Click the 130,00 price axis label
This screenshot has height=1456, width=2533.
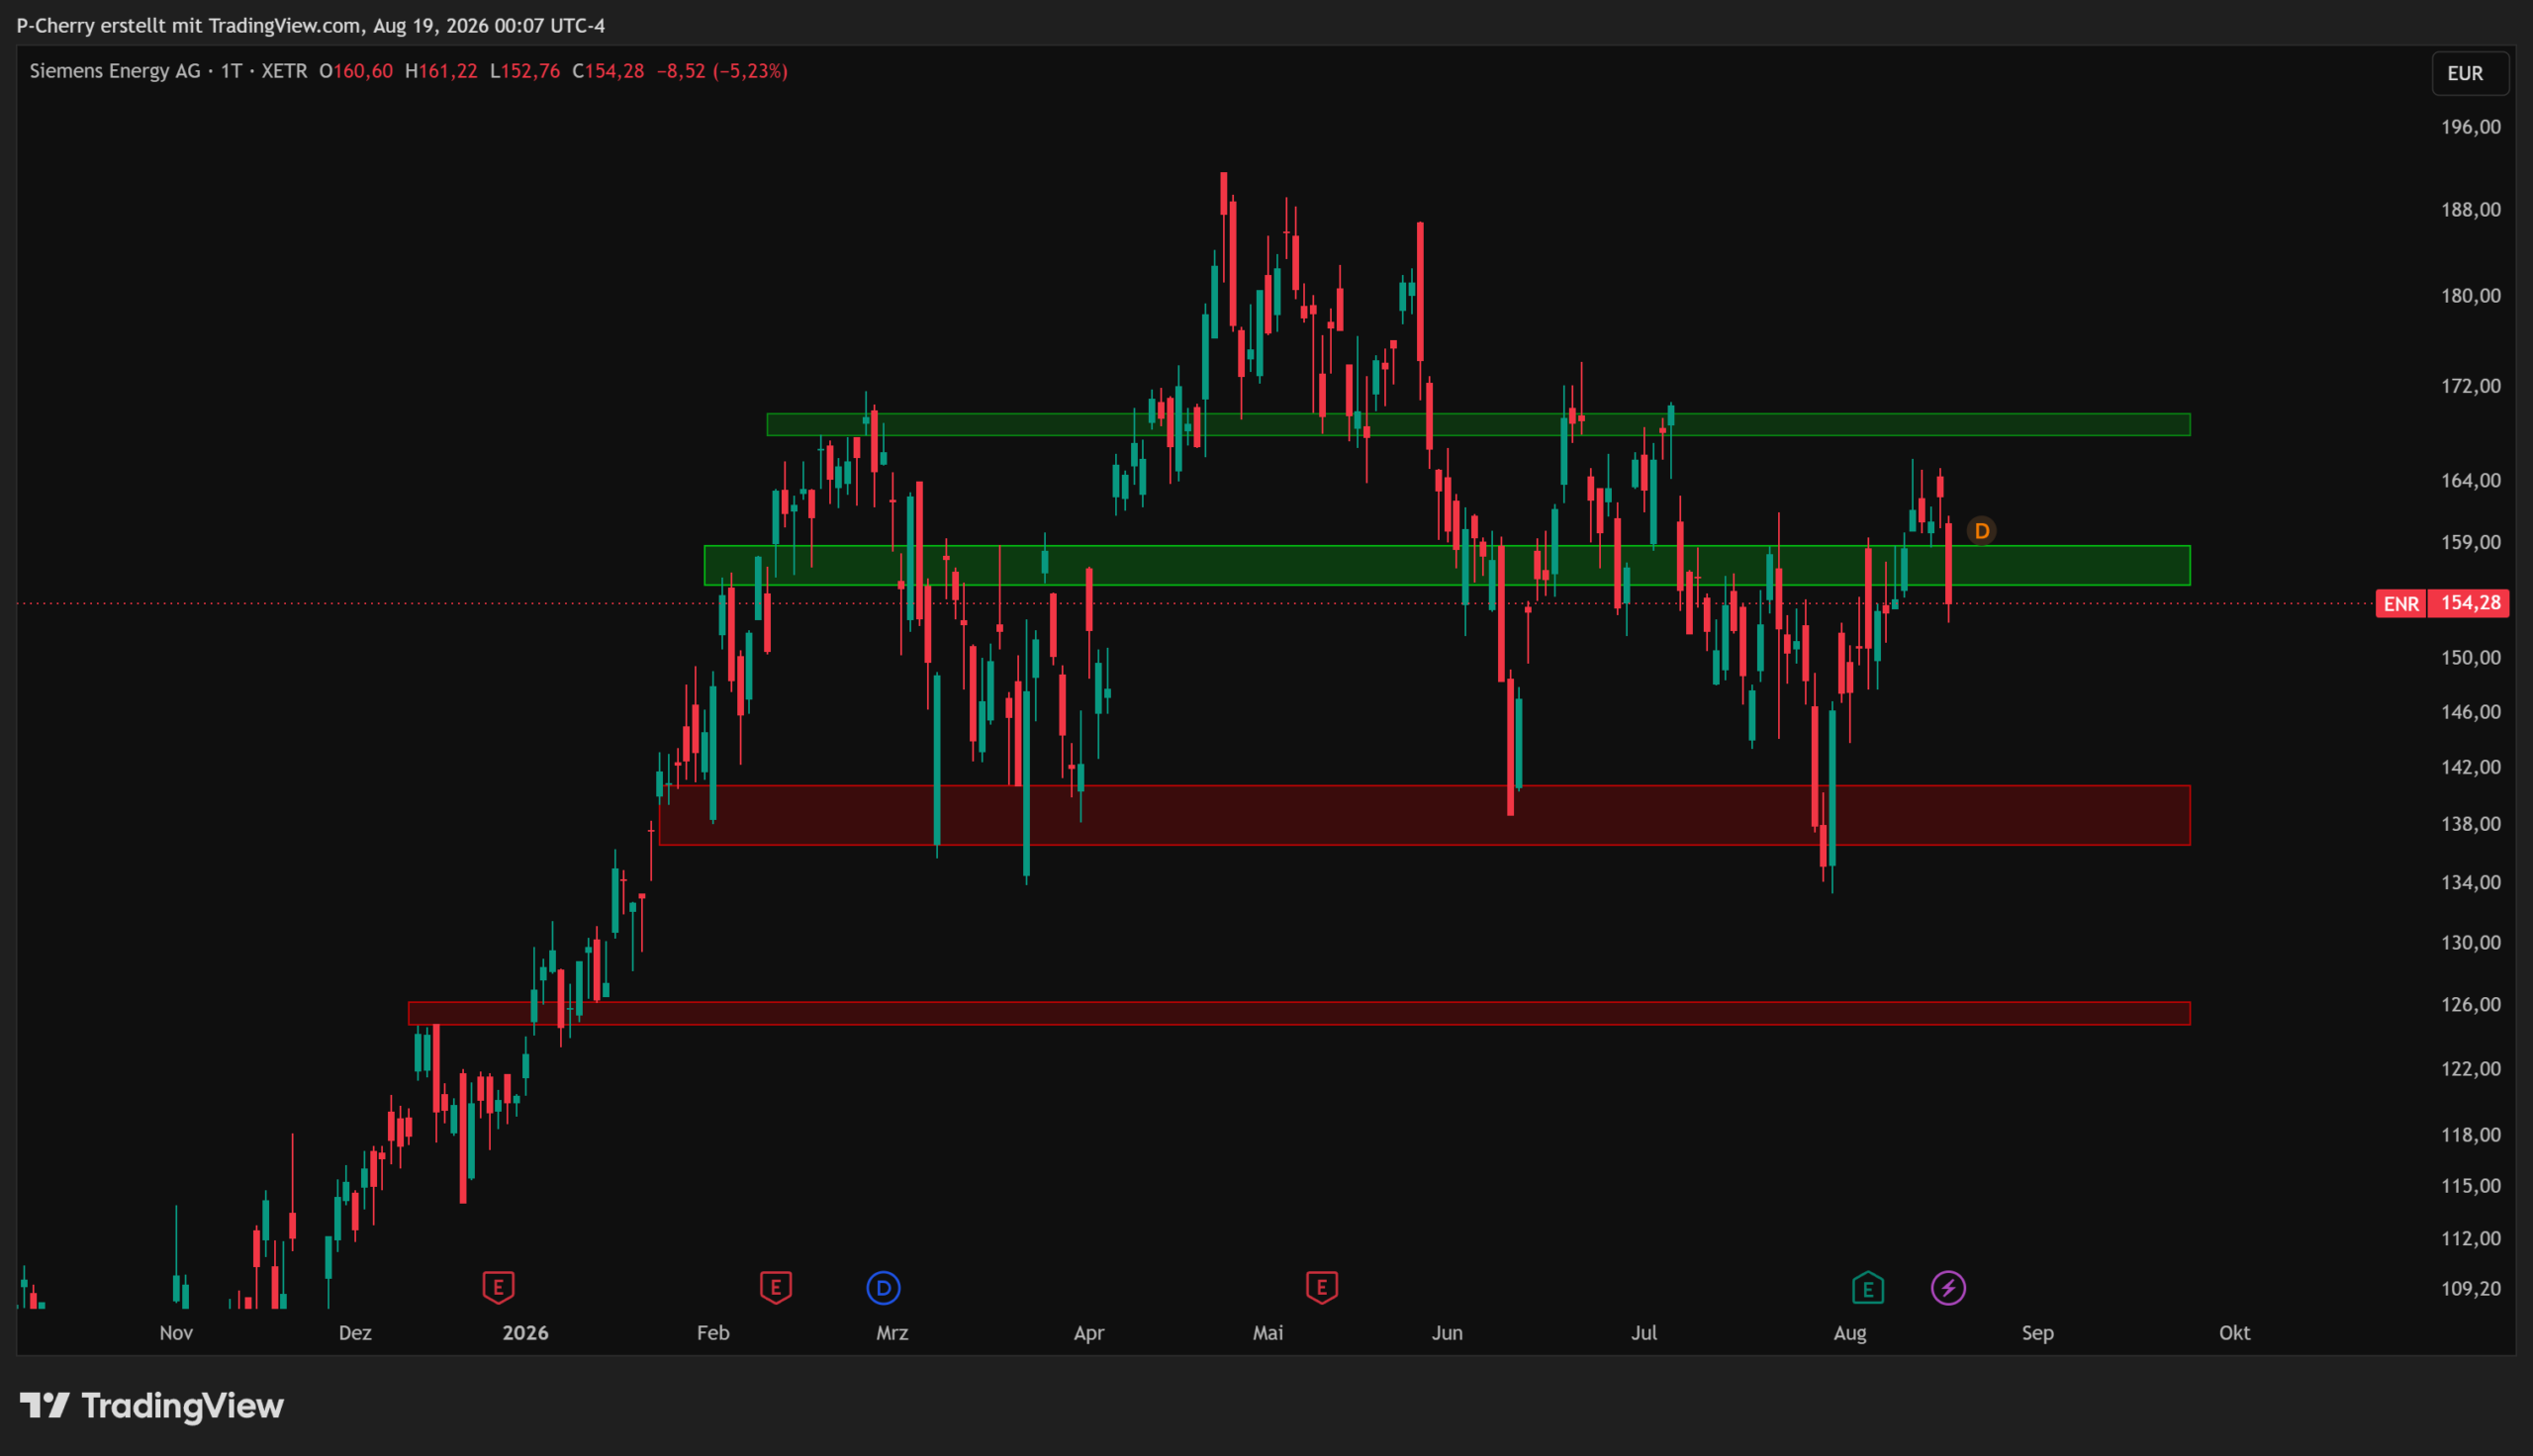coord(2470,943)
